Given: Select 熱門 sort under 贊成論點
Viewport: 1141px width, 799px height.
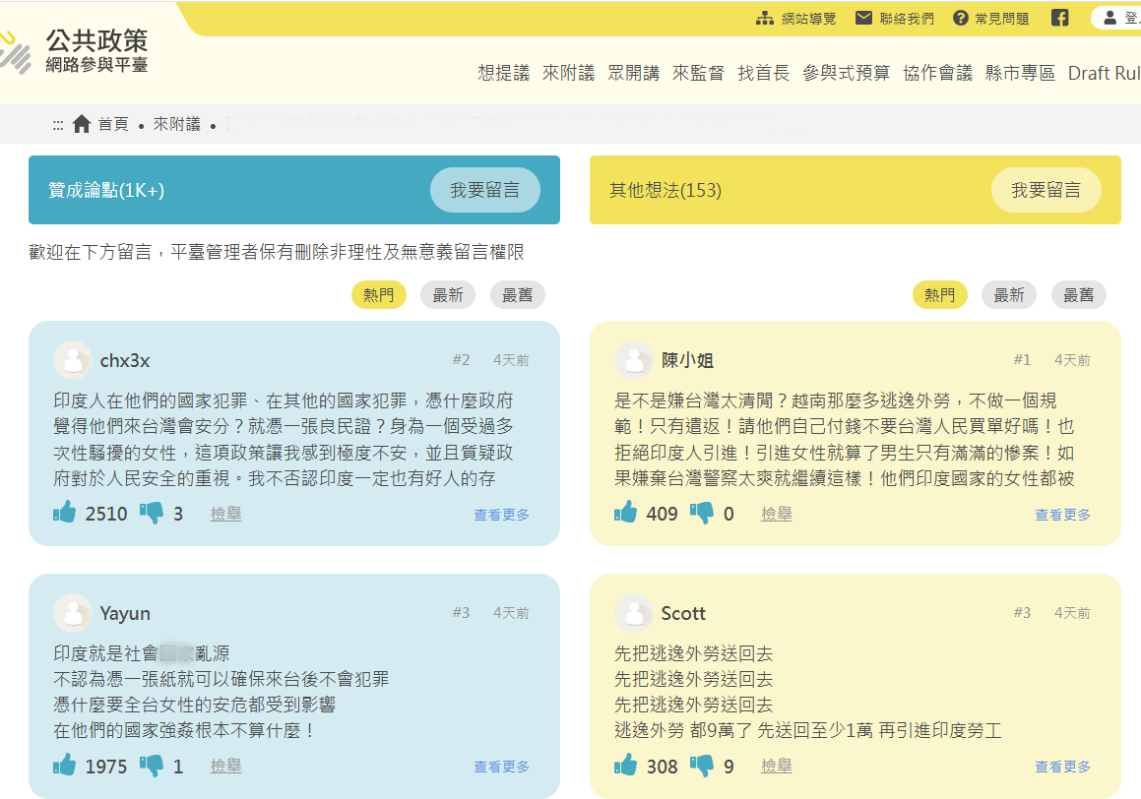Looking at the screenshot, I should [379, 295].
